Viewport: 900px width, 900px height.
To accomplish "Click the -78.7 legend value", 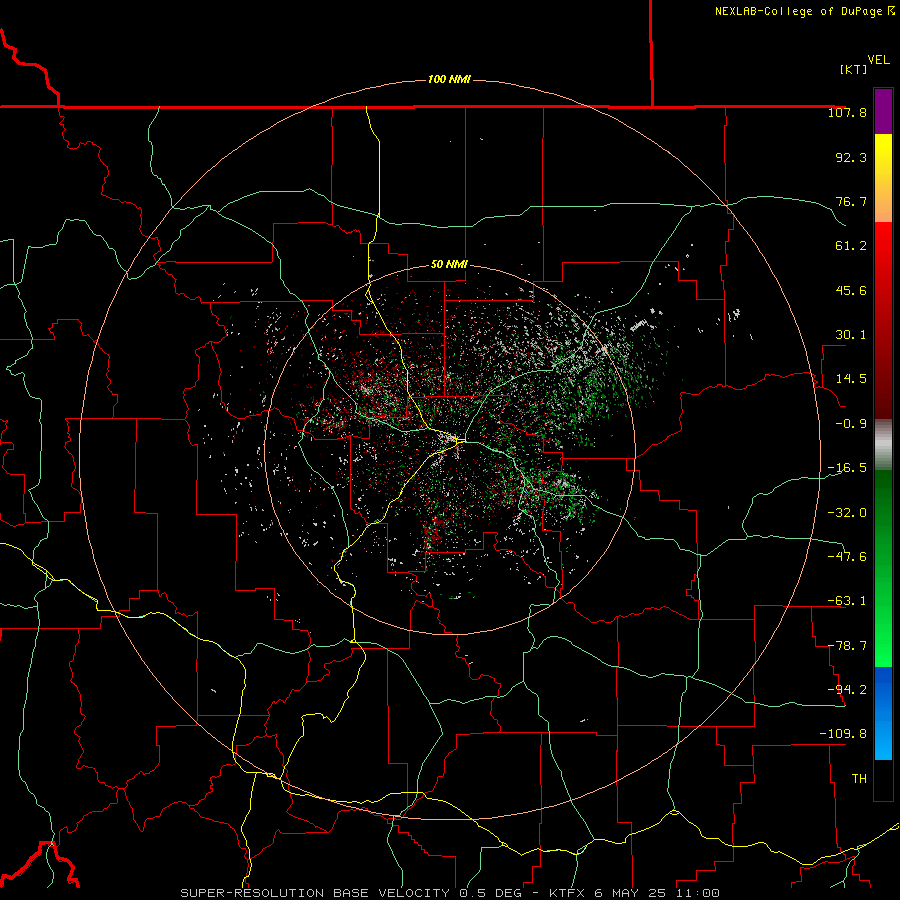I will pos(847,646).
